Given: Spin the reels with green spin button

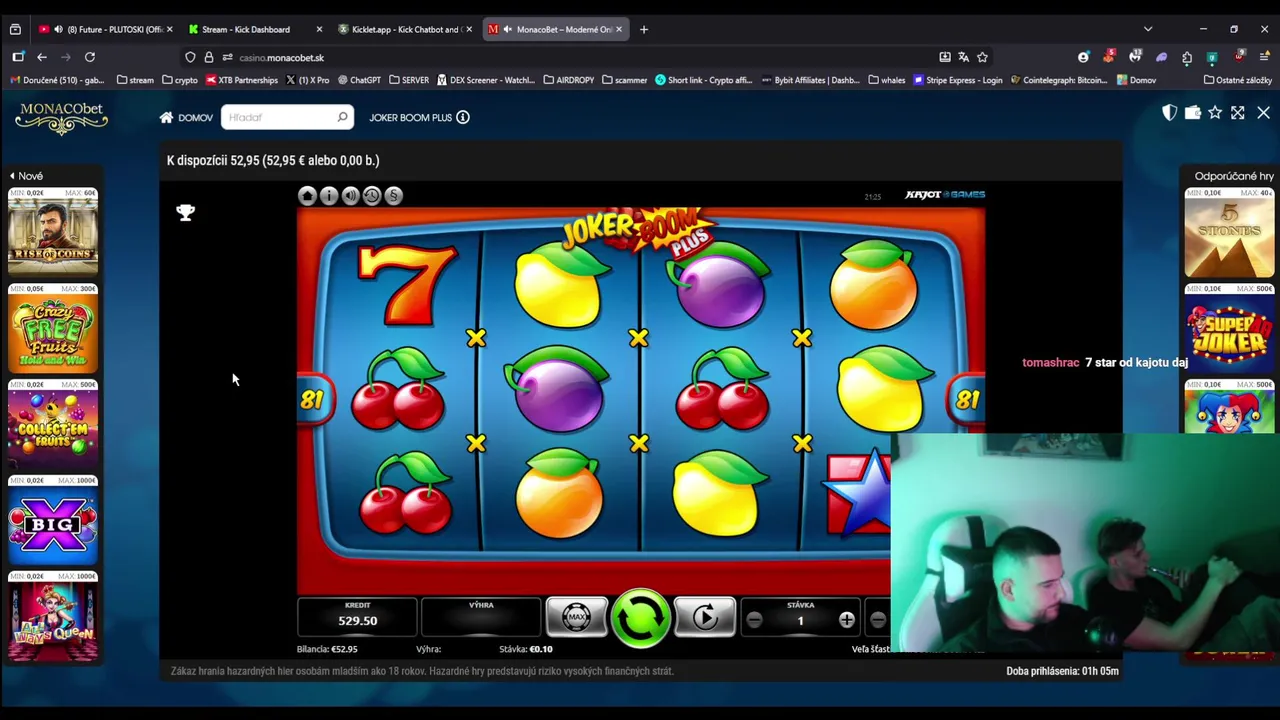Looking at the screenshot, I should 640,617.
